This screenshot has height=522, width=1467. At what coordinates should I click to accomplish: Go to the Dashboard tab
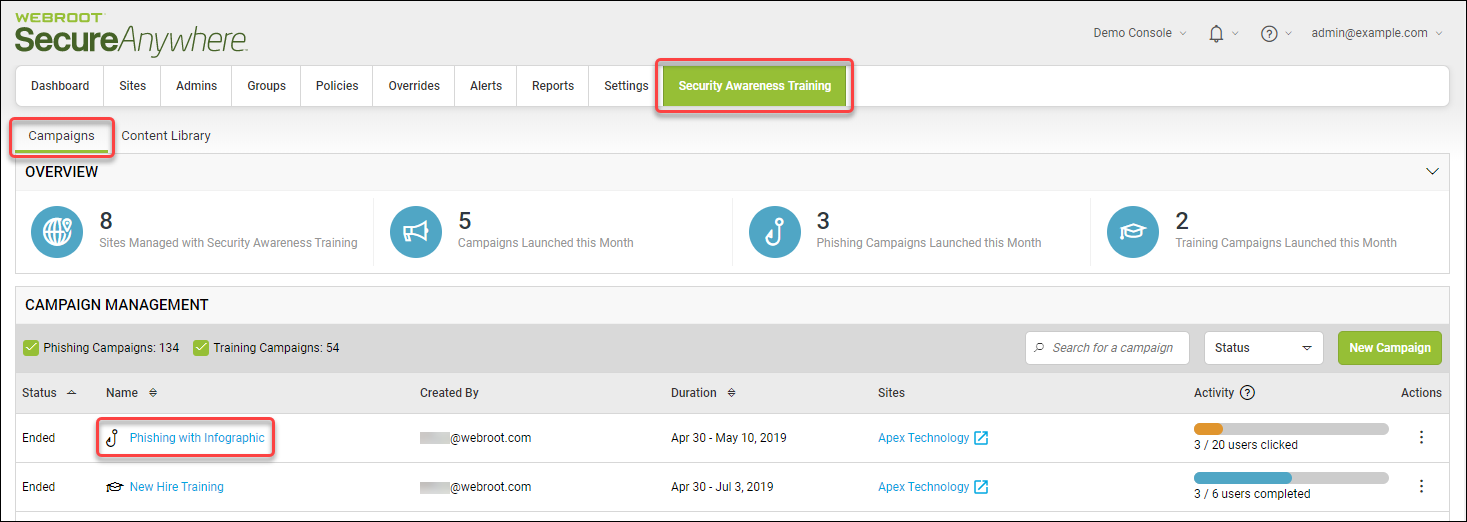coord(60,86)
